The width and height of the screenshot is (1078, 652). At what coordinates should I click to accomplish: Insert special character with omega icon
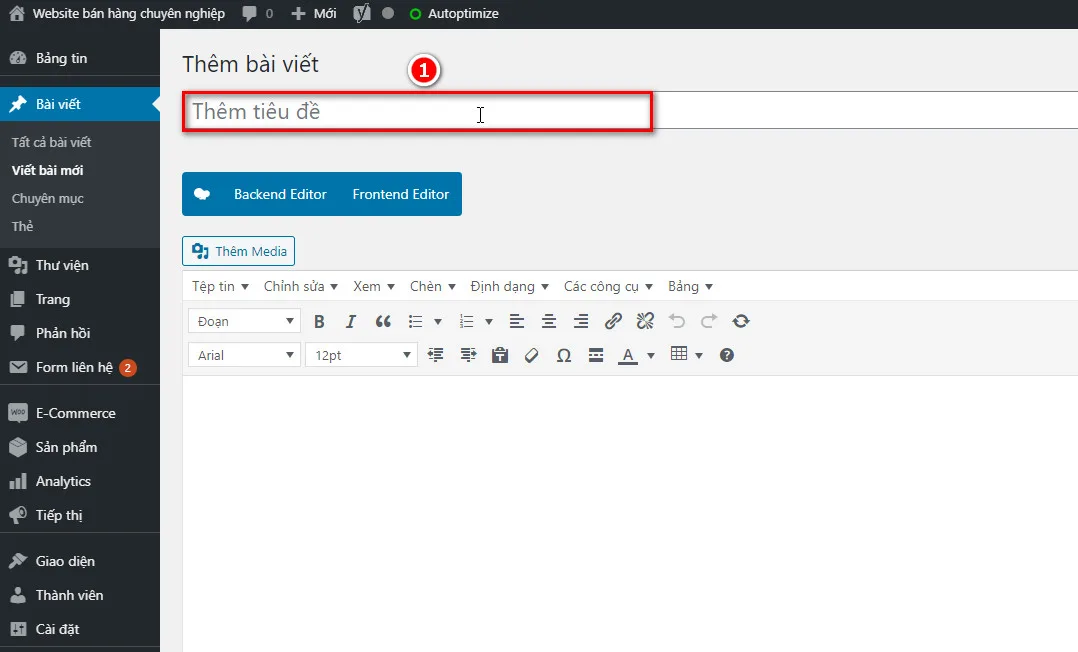[x=564, y=355]
